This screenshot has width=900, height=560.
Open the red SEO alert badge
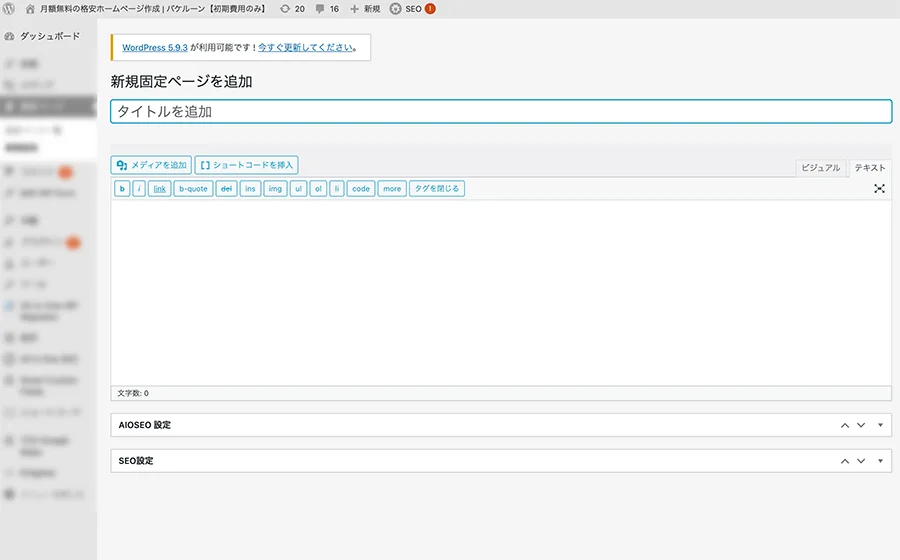tap(430, 9)
